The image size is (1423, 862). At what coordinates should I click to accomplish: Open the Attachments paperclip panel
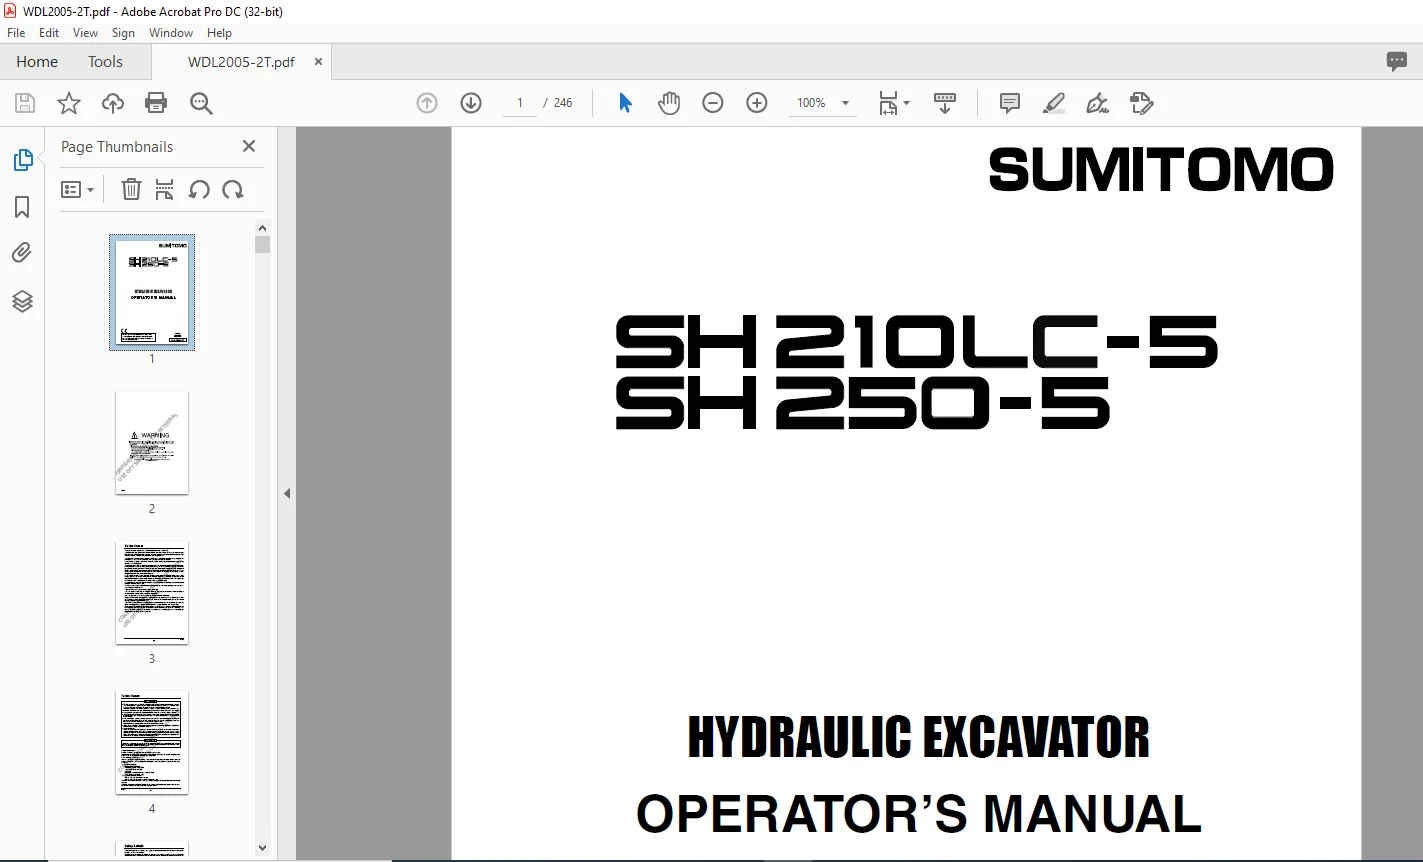22,253
